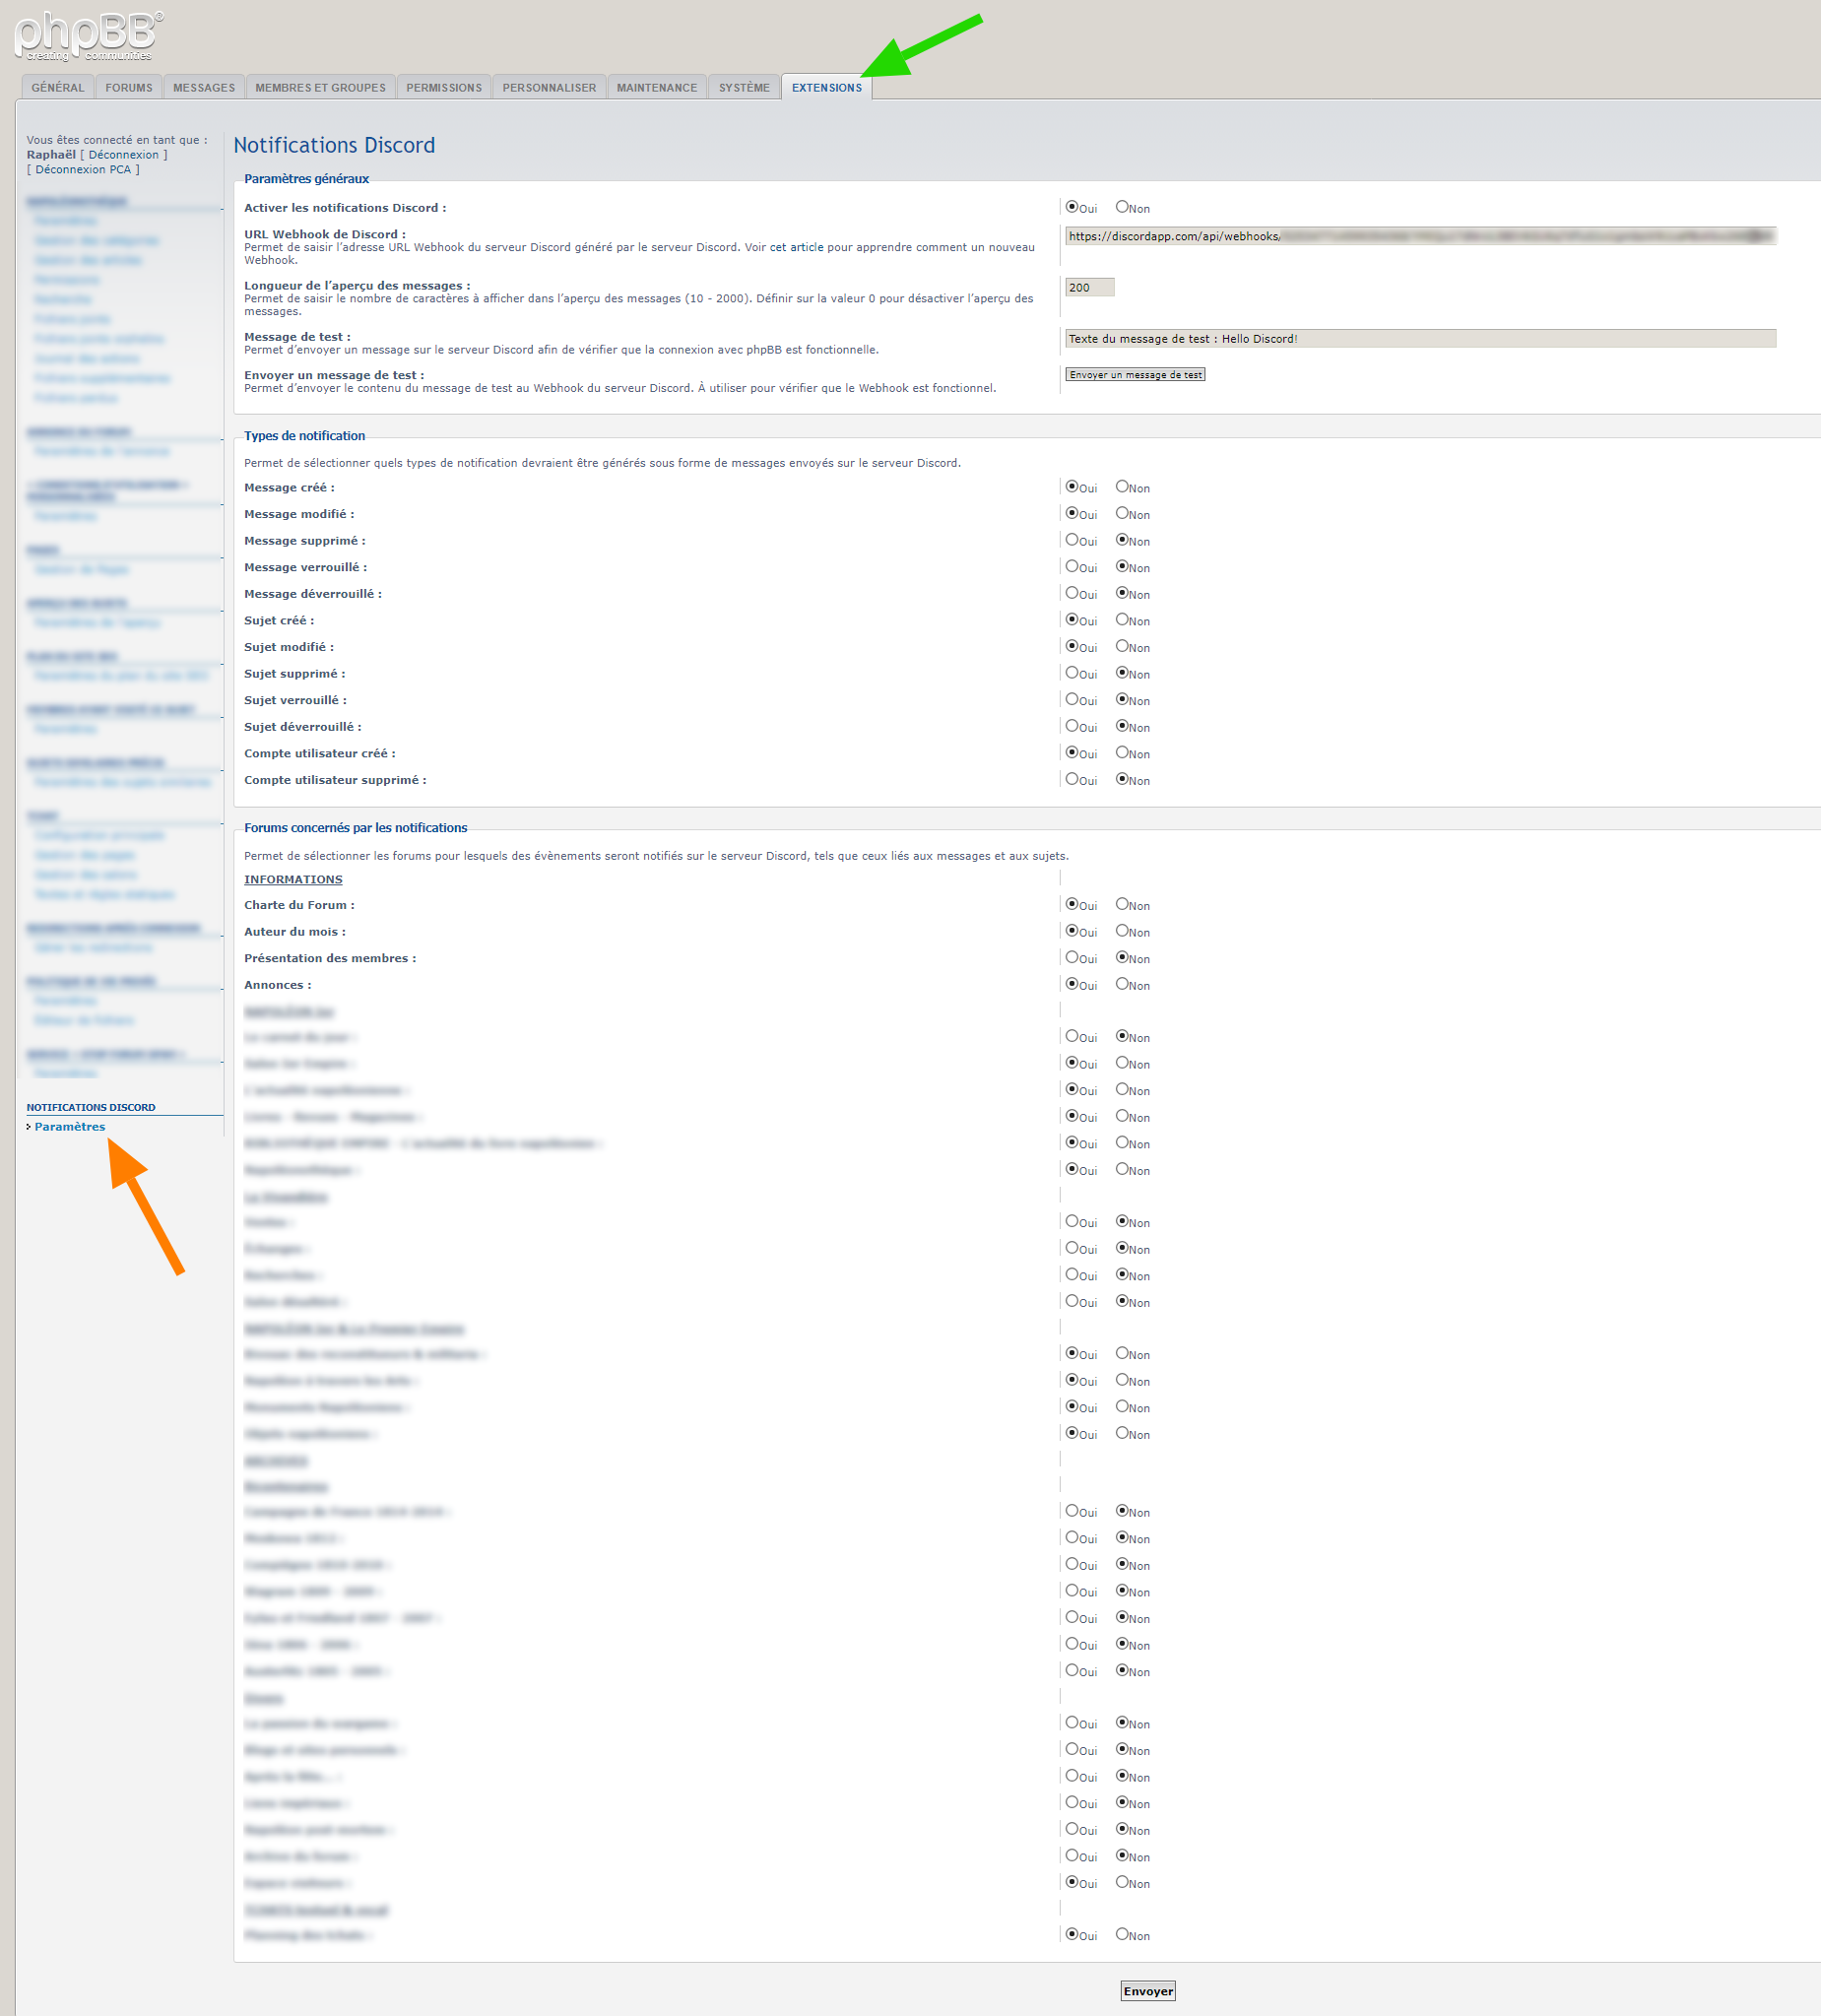Submit the form with Envoyer
The width and height of the screenshot is (1821, 2016).
1147,1991
